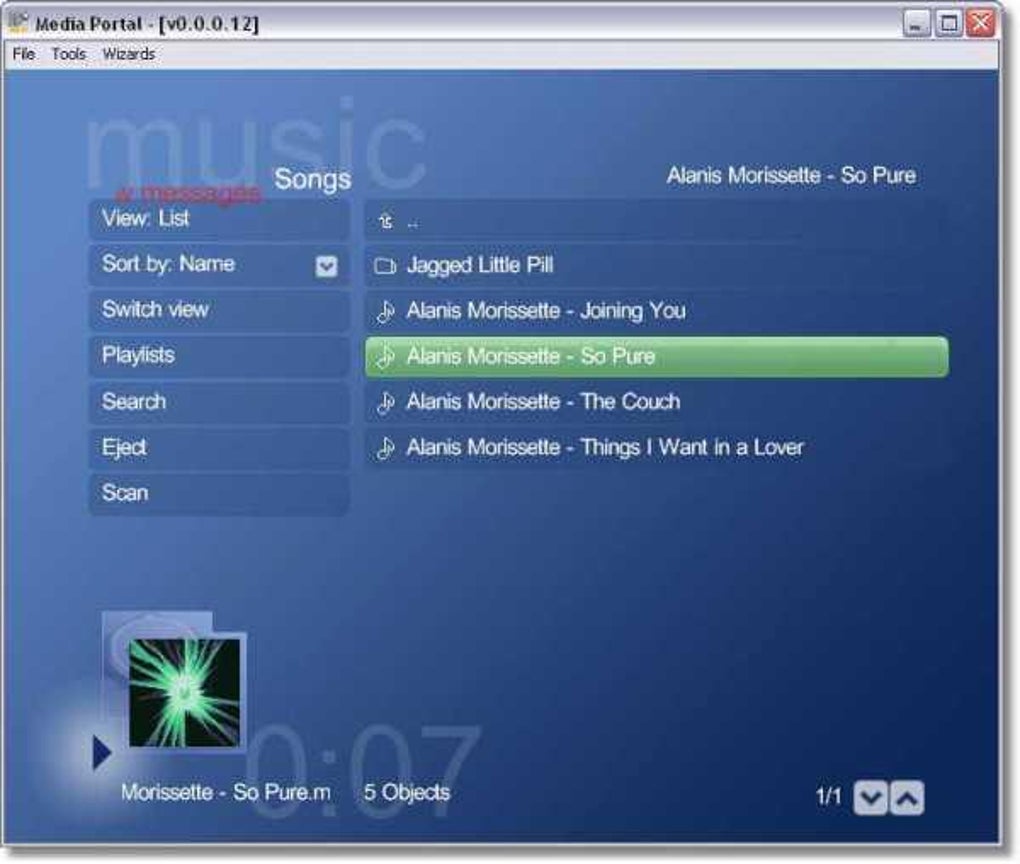
Task: Open the Tools menu
Action: tap(68, 54)
